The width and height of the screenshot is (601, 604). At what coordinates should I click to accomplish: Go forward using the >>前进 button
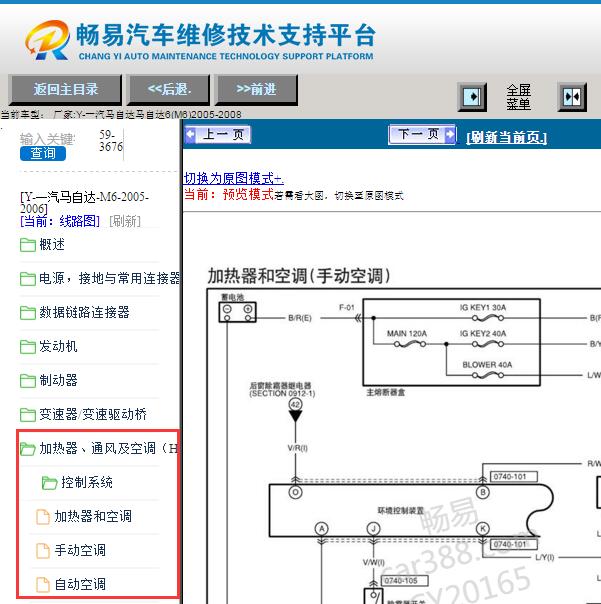pos(256,90)
